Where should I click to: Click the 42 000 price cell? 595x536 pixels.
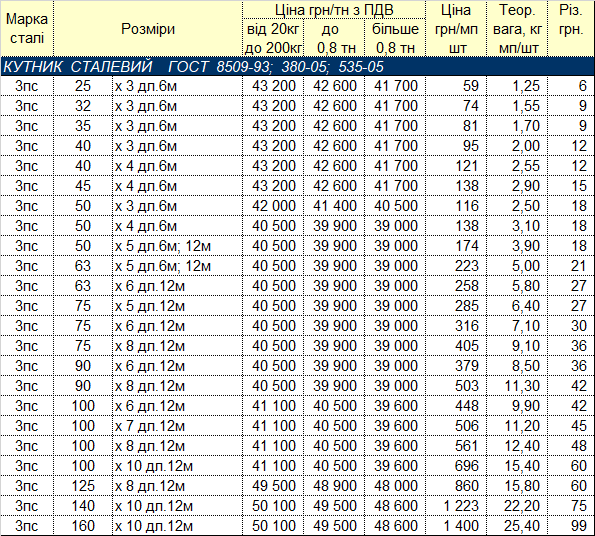(x=273, y=206)
